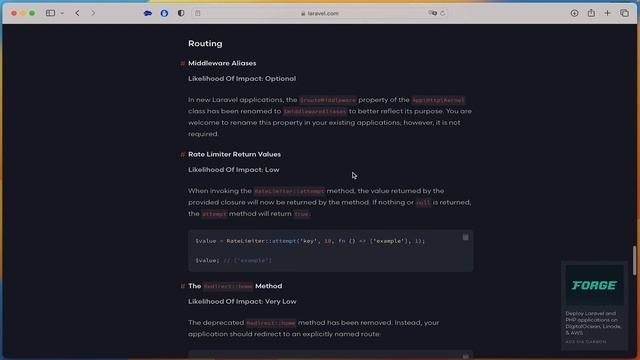Image resolution: width=640 pixels, height=360 pixels.
Task: Open the Forge advertisement image
Action: pos(594,285)
